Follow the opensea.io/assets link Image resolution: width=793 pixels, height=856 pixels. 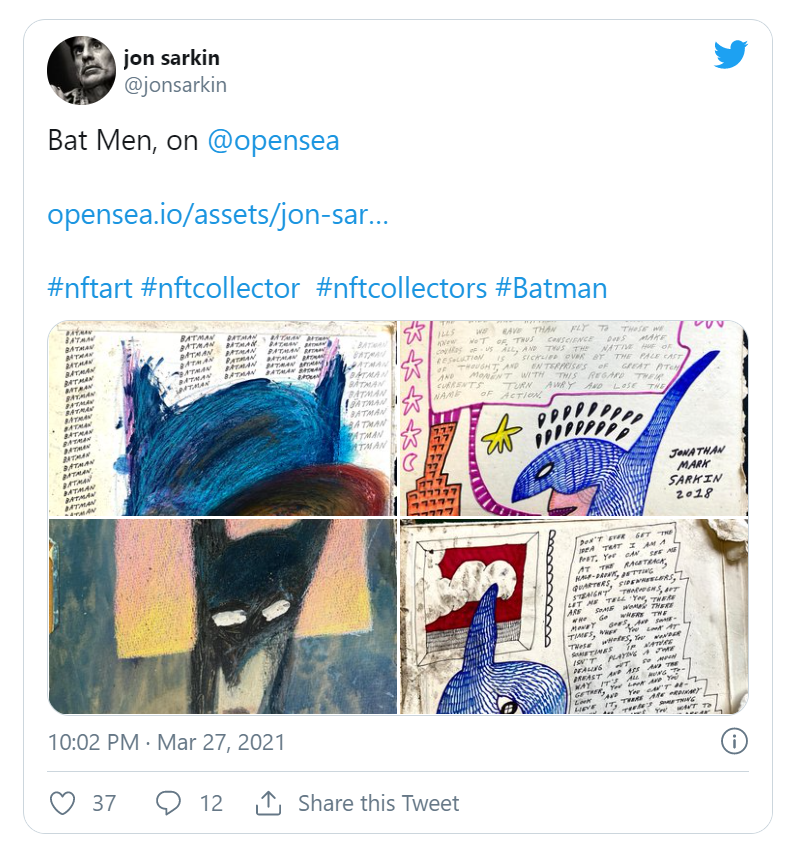click(217, 215)
